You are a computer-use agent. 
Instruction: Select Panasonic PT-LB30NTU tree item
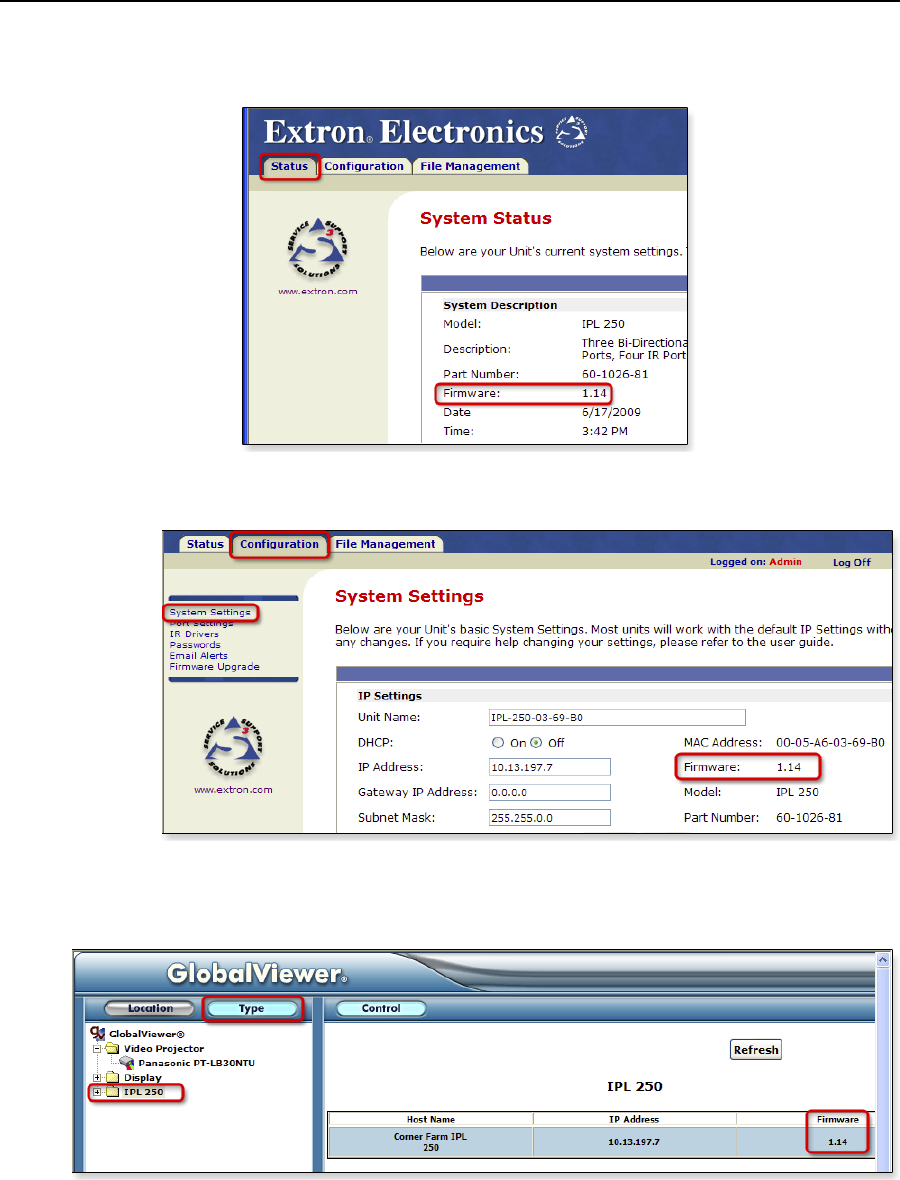click(196, 1063)
